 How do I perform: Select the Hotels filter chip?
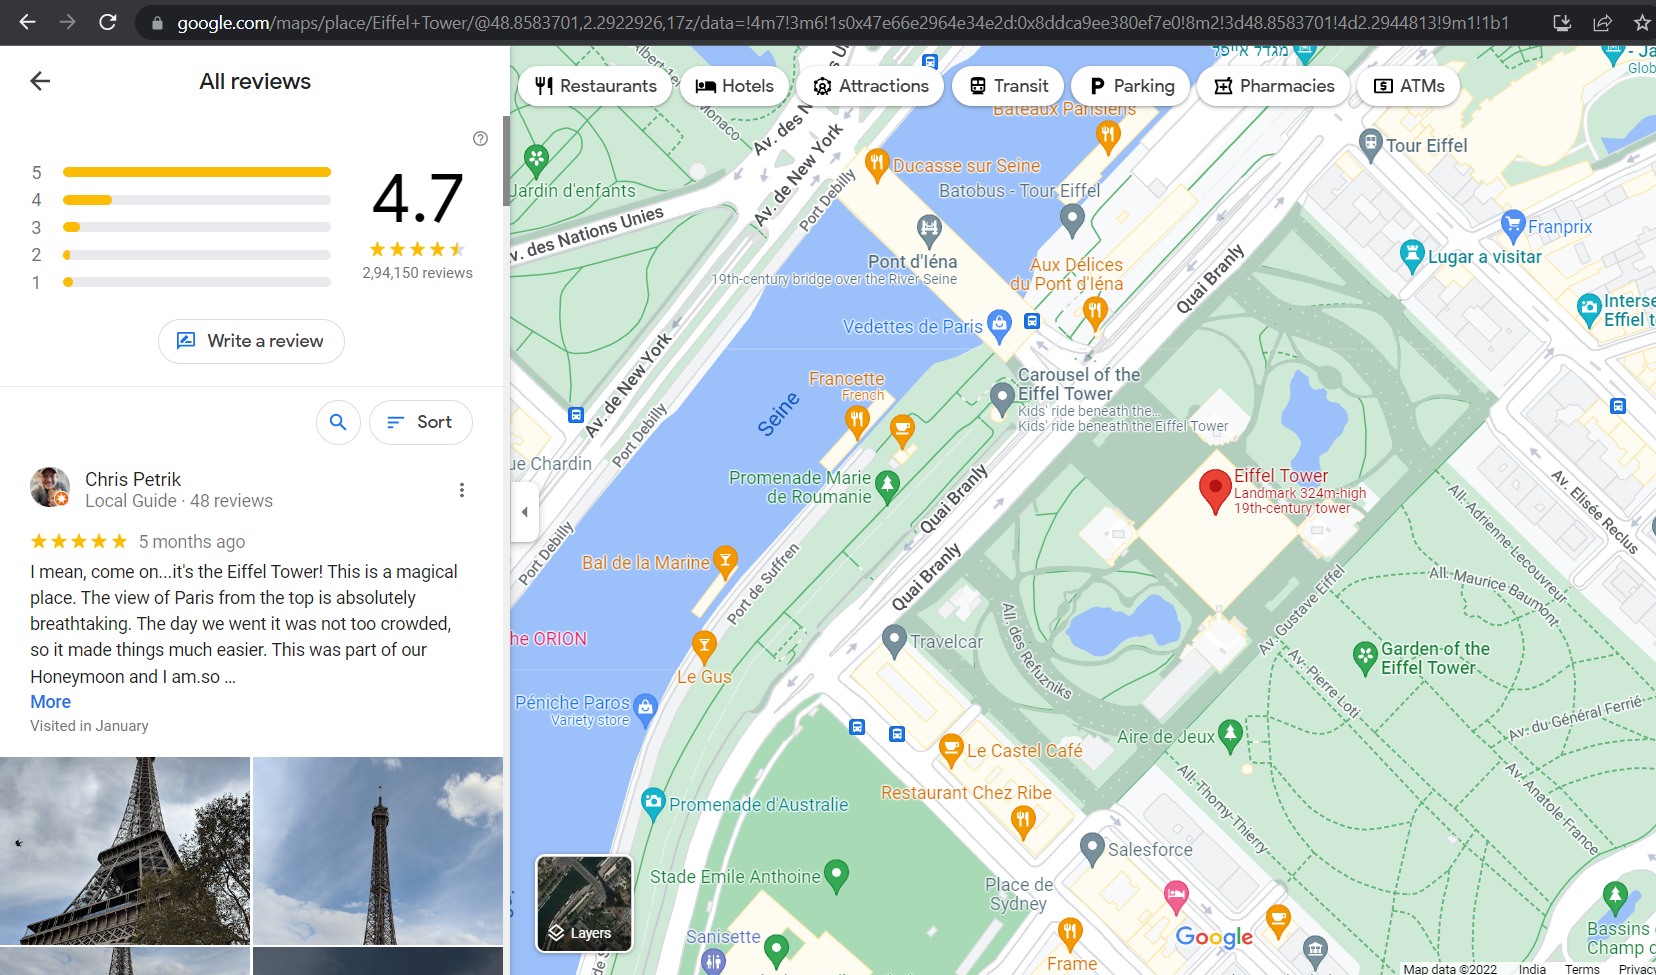click(x=734, y=86)
